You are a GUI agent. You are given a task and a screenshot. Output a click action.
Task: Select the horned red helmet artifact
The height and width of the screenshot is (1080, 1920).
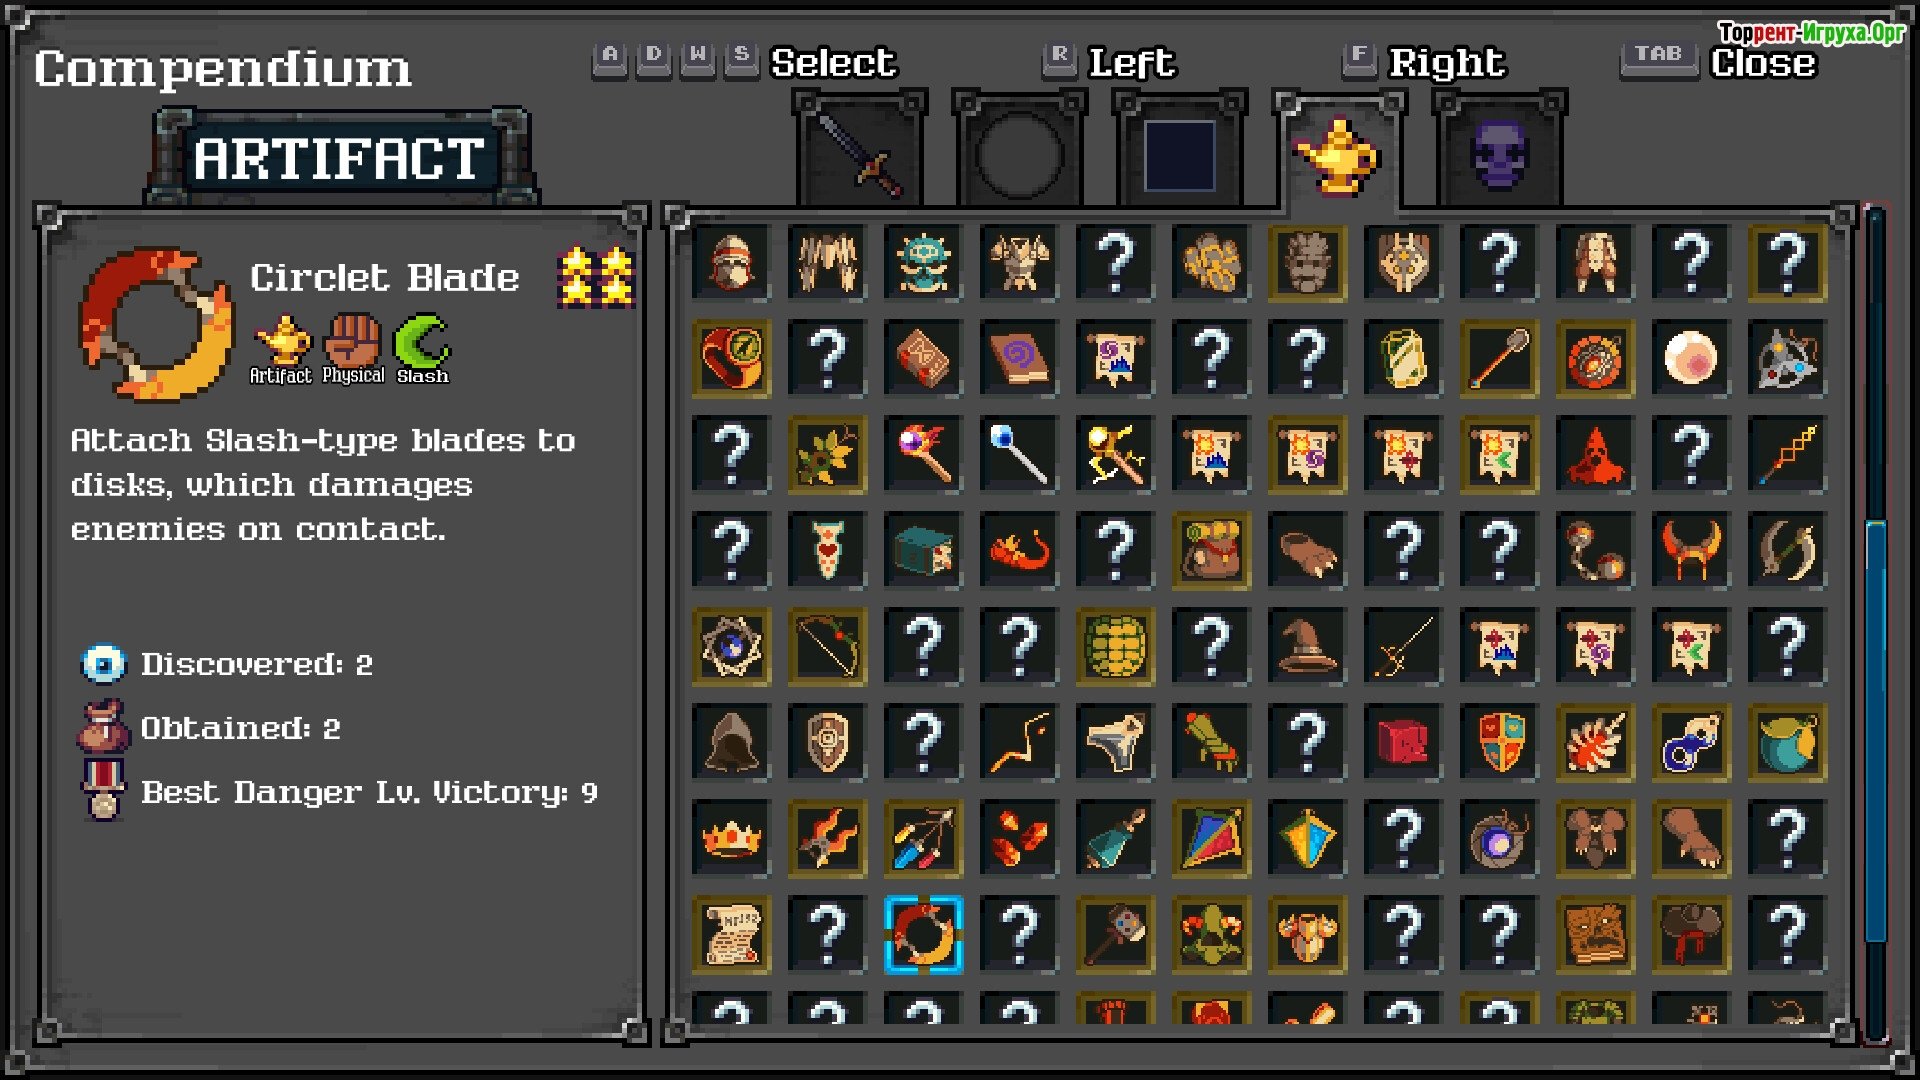tap(1691, 550)
